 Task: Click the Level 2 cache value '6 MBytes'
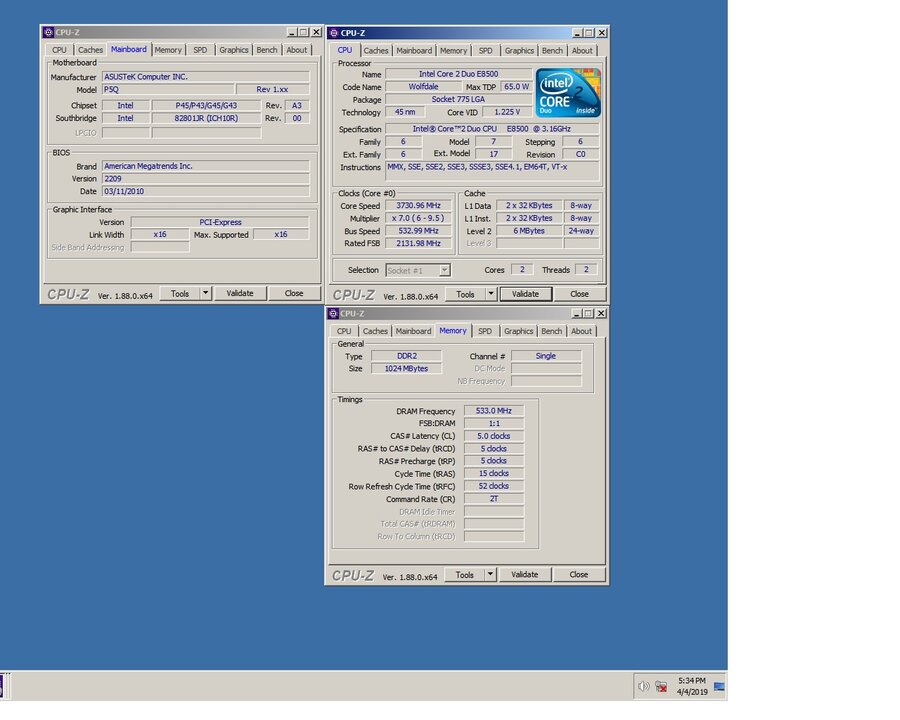coord(529,230)
